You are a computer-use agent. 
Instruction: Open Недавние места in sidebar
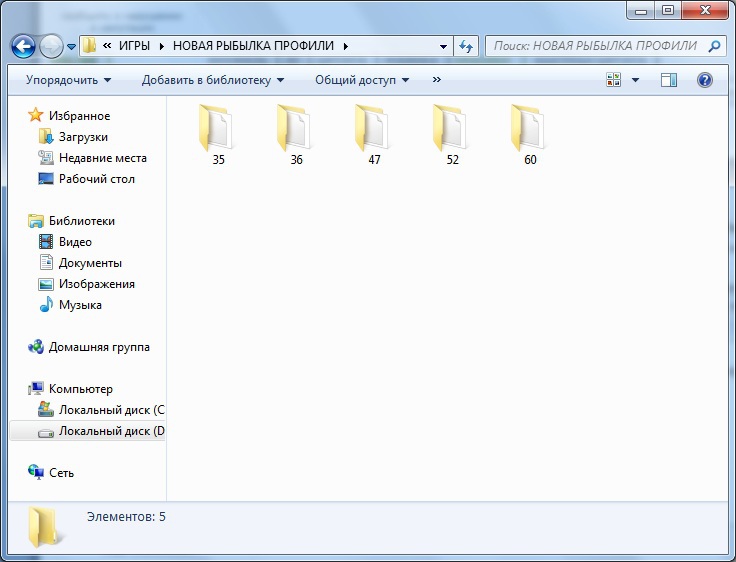pos(103,158)
